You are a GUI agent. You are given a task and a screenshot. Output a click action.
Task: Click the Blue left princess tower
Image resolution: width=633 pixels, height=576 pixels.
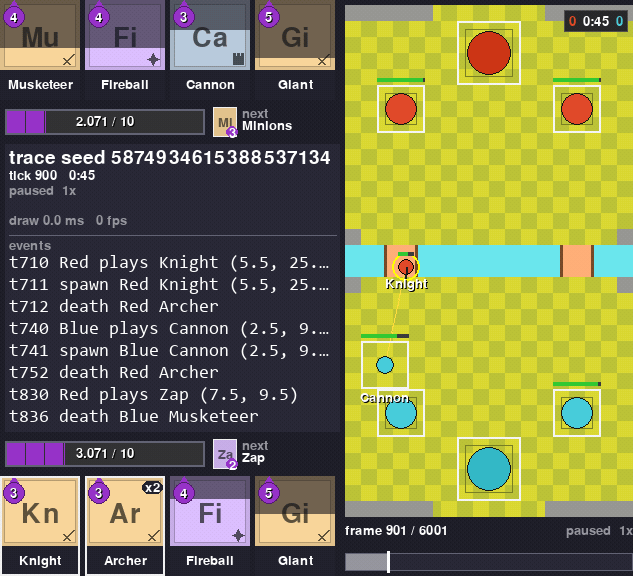pyautogui.click(x=401, y=413)
